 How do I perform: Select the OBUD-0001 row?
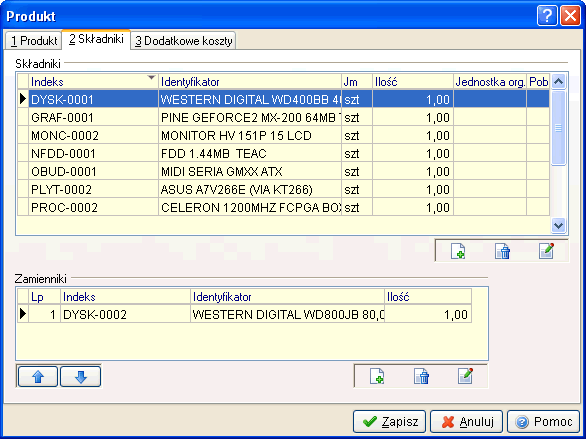[x=284, y=171]
